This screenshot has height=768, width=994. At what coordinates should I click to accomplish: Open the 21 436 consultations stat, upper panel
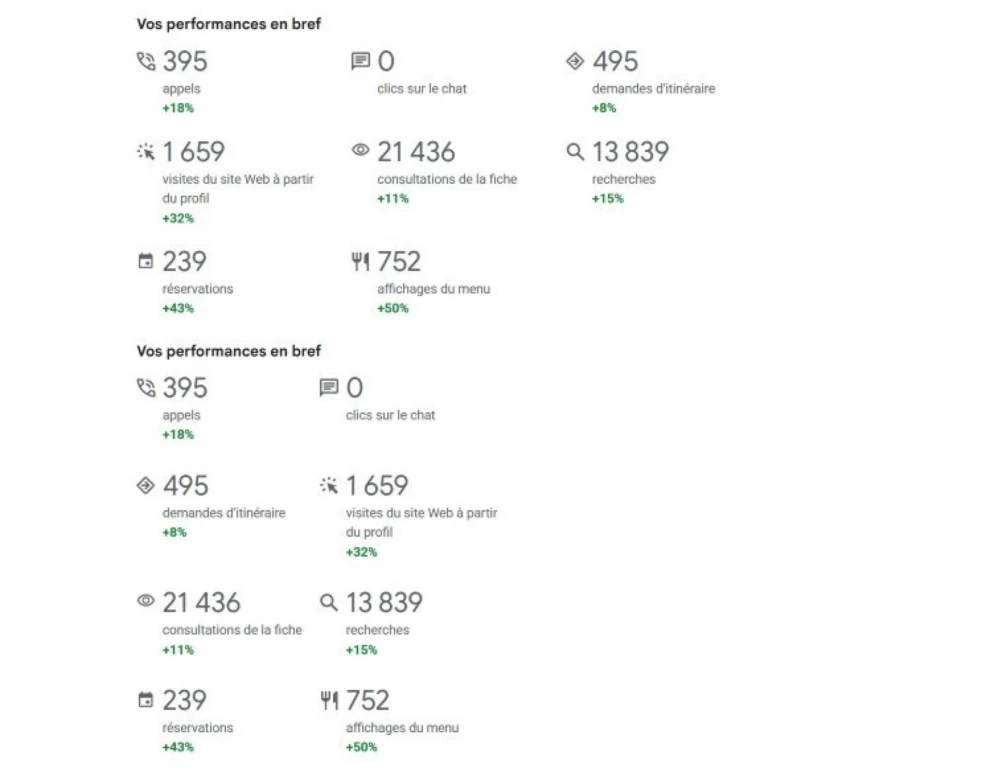point(416,152)
